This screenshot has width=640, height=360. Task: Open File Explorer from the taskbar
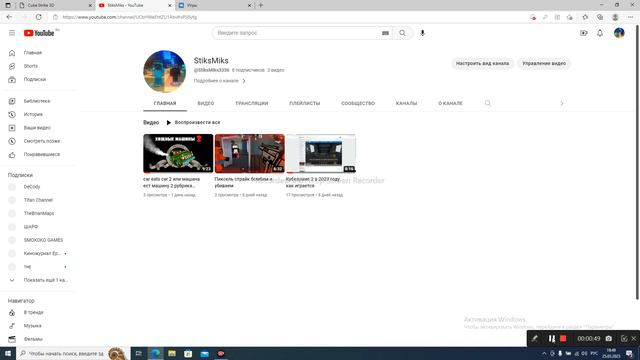pos(172,353)
